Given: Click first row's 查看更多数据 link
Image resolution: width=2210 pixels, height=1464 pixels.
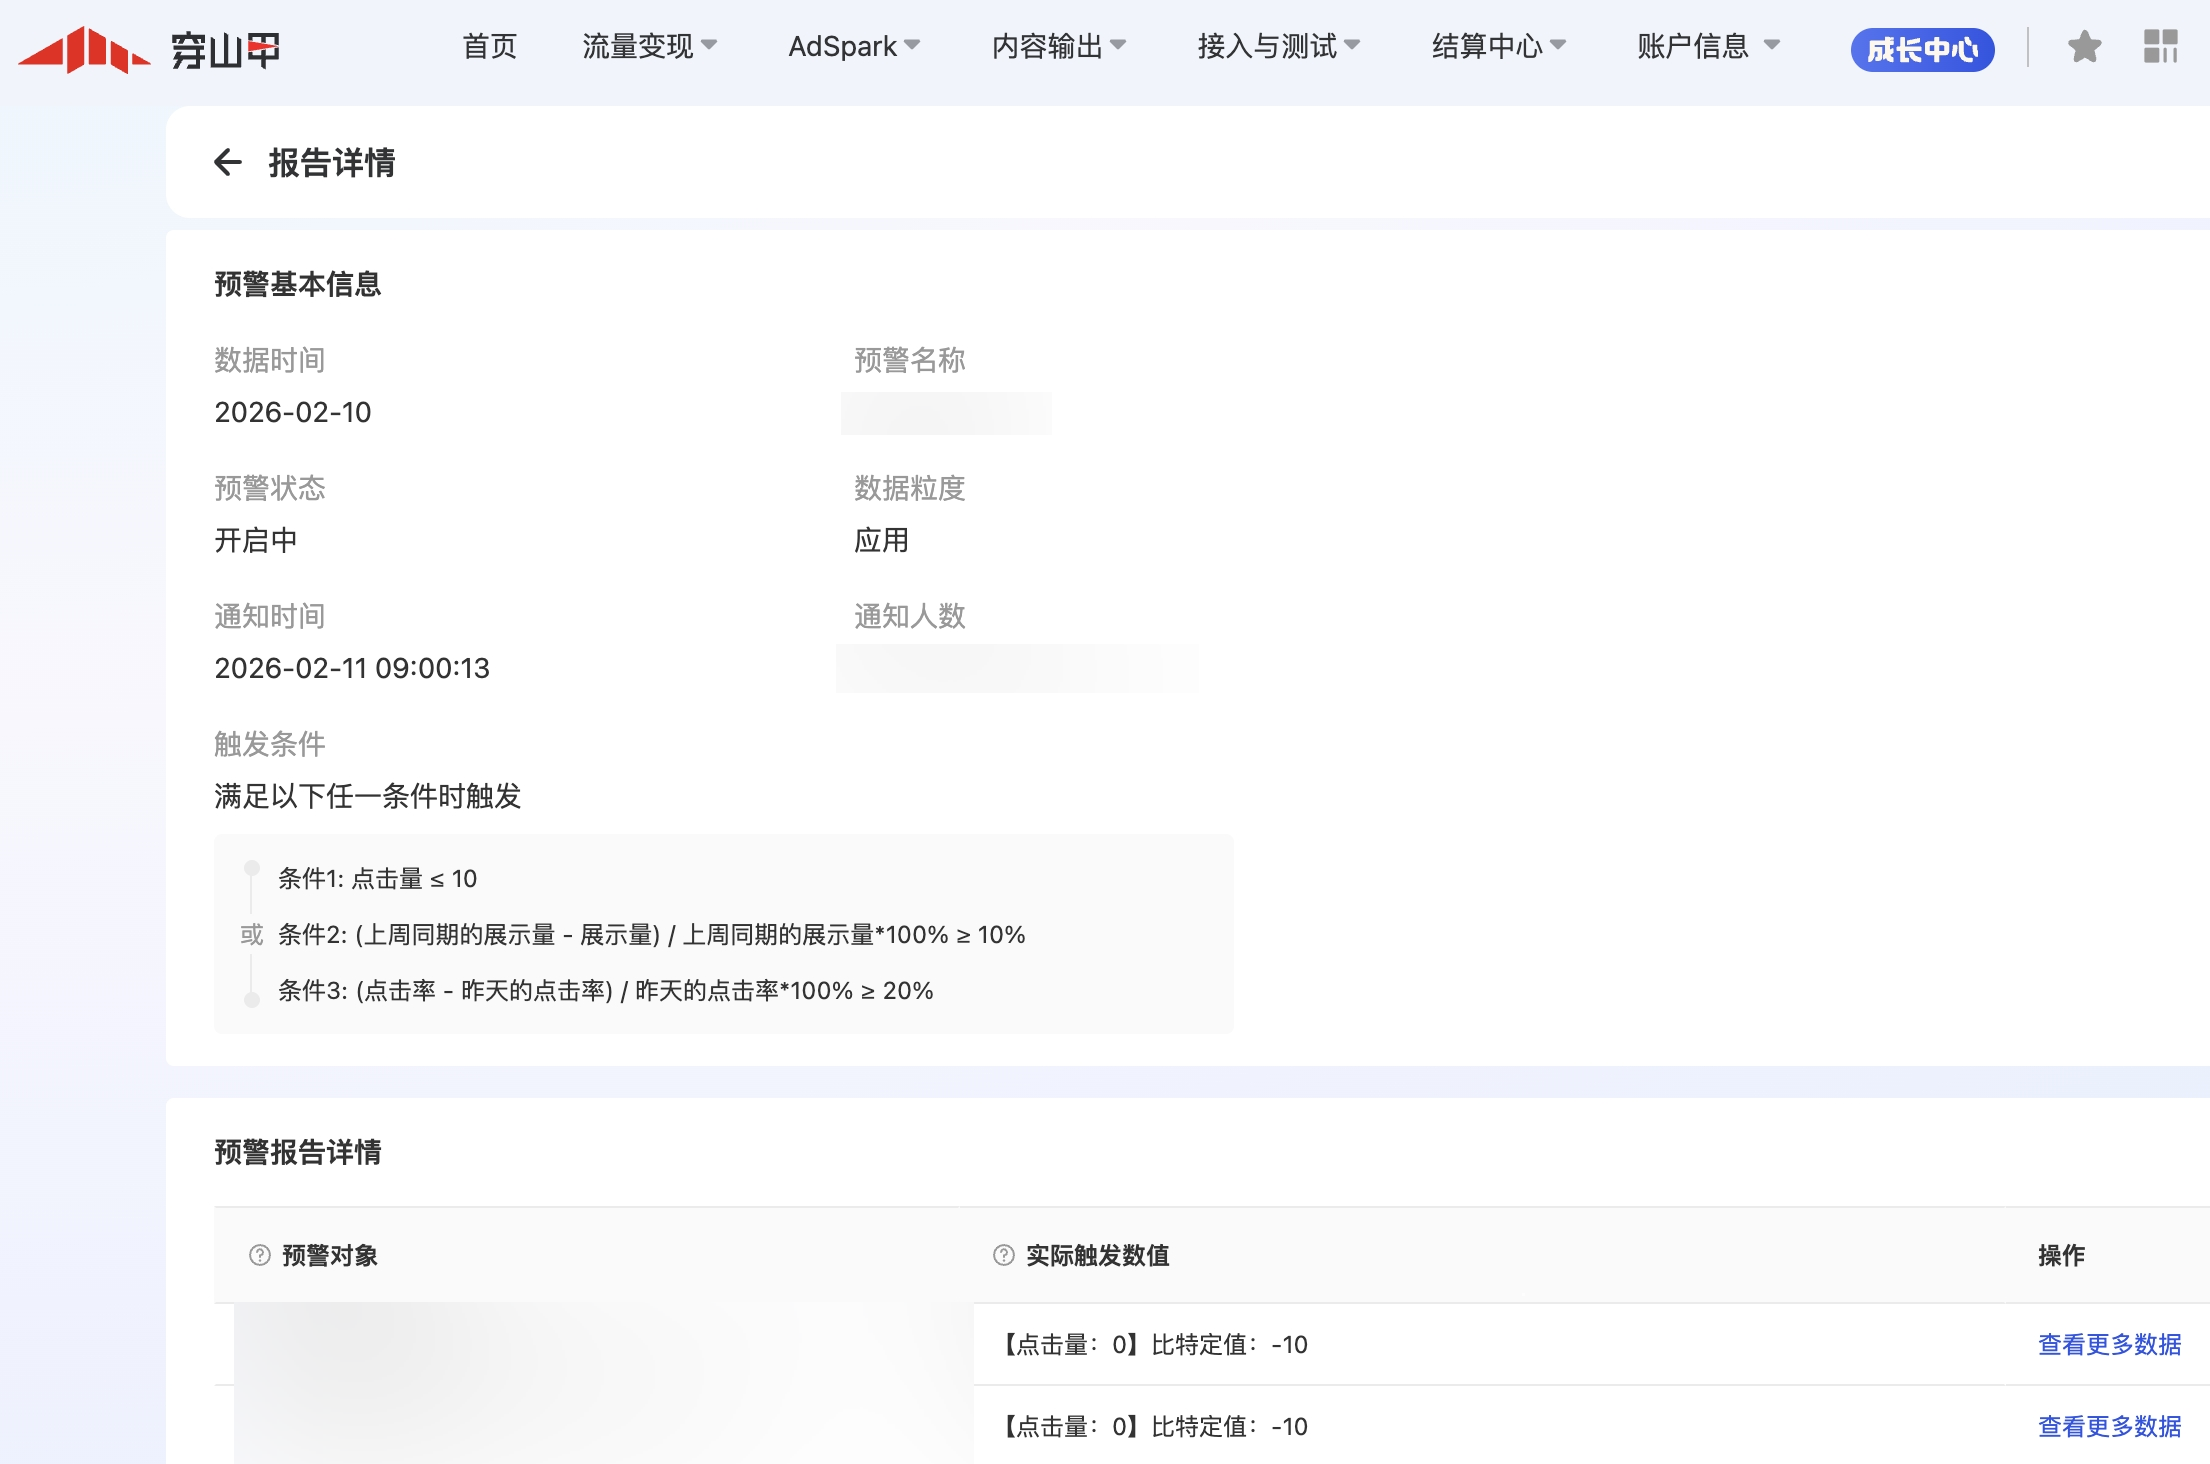Looking at the screenshot, I should [x=2109, y=1344].
